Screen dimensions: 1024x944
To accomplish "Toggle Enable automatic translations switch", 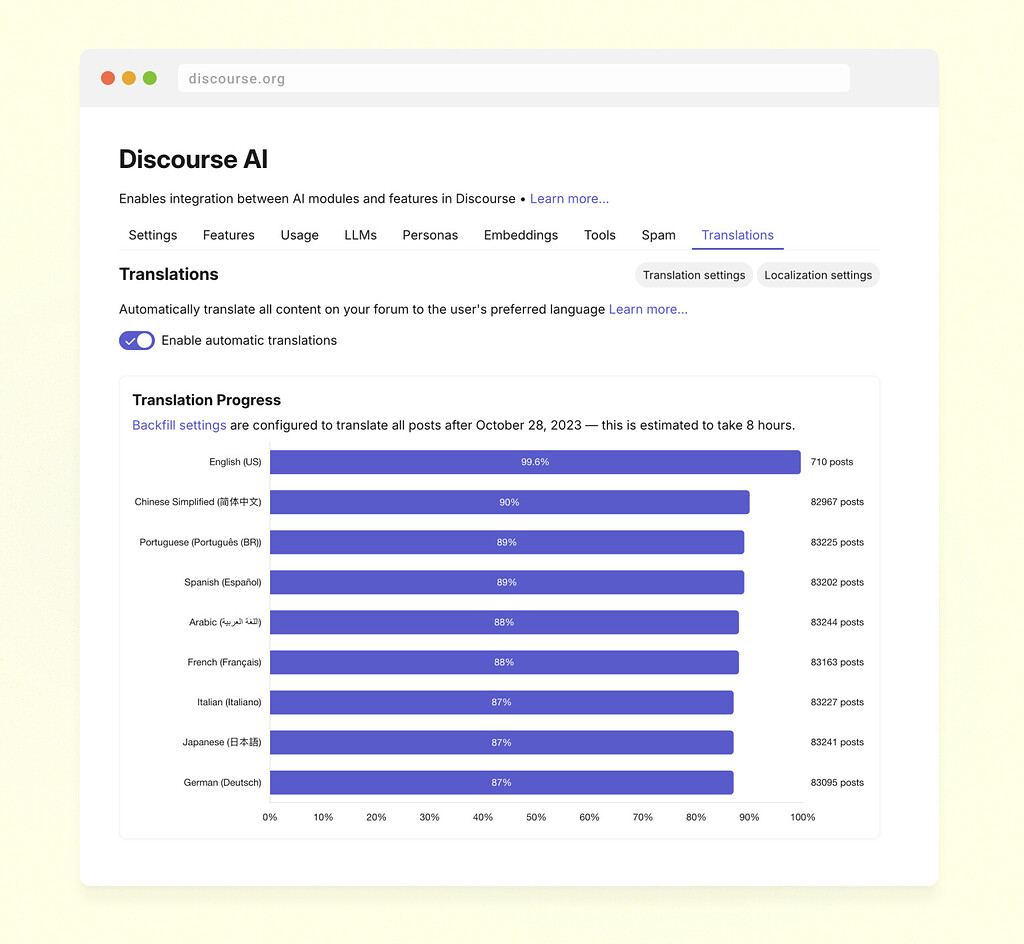I will (x=137, y=341).
